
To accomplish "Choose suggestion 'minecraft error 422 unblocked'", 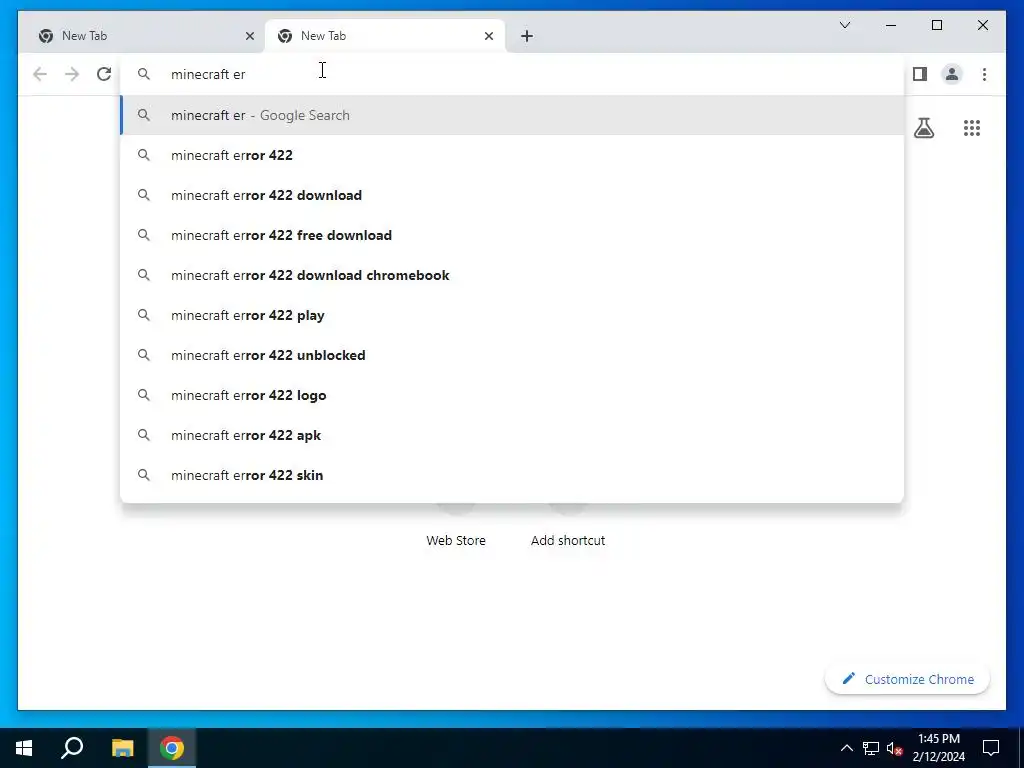I will 512,355.
